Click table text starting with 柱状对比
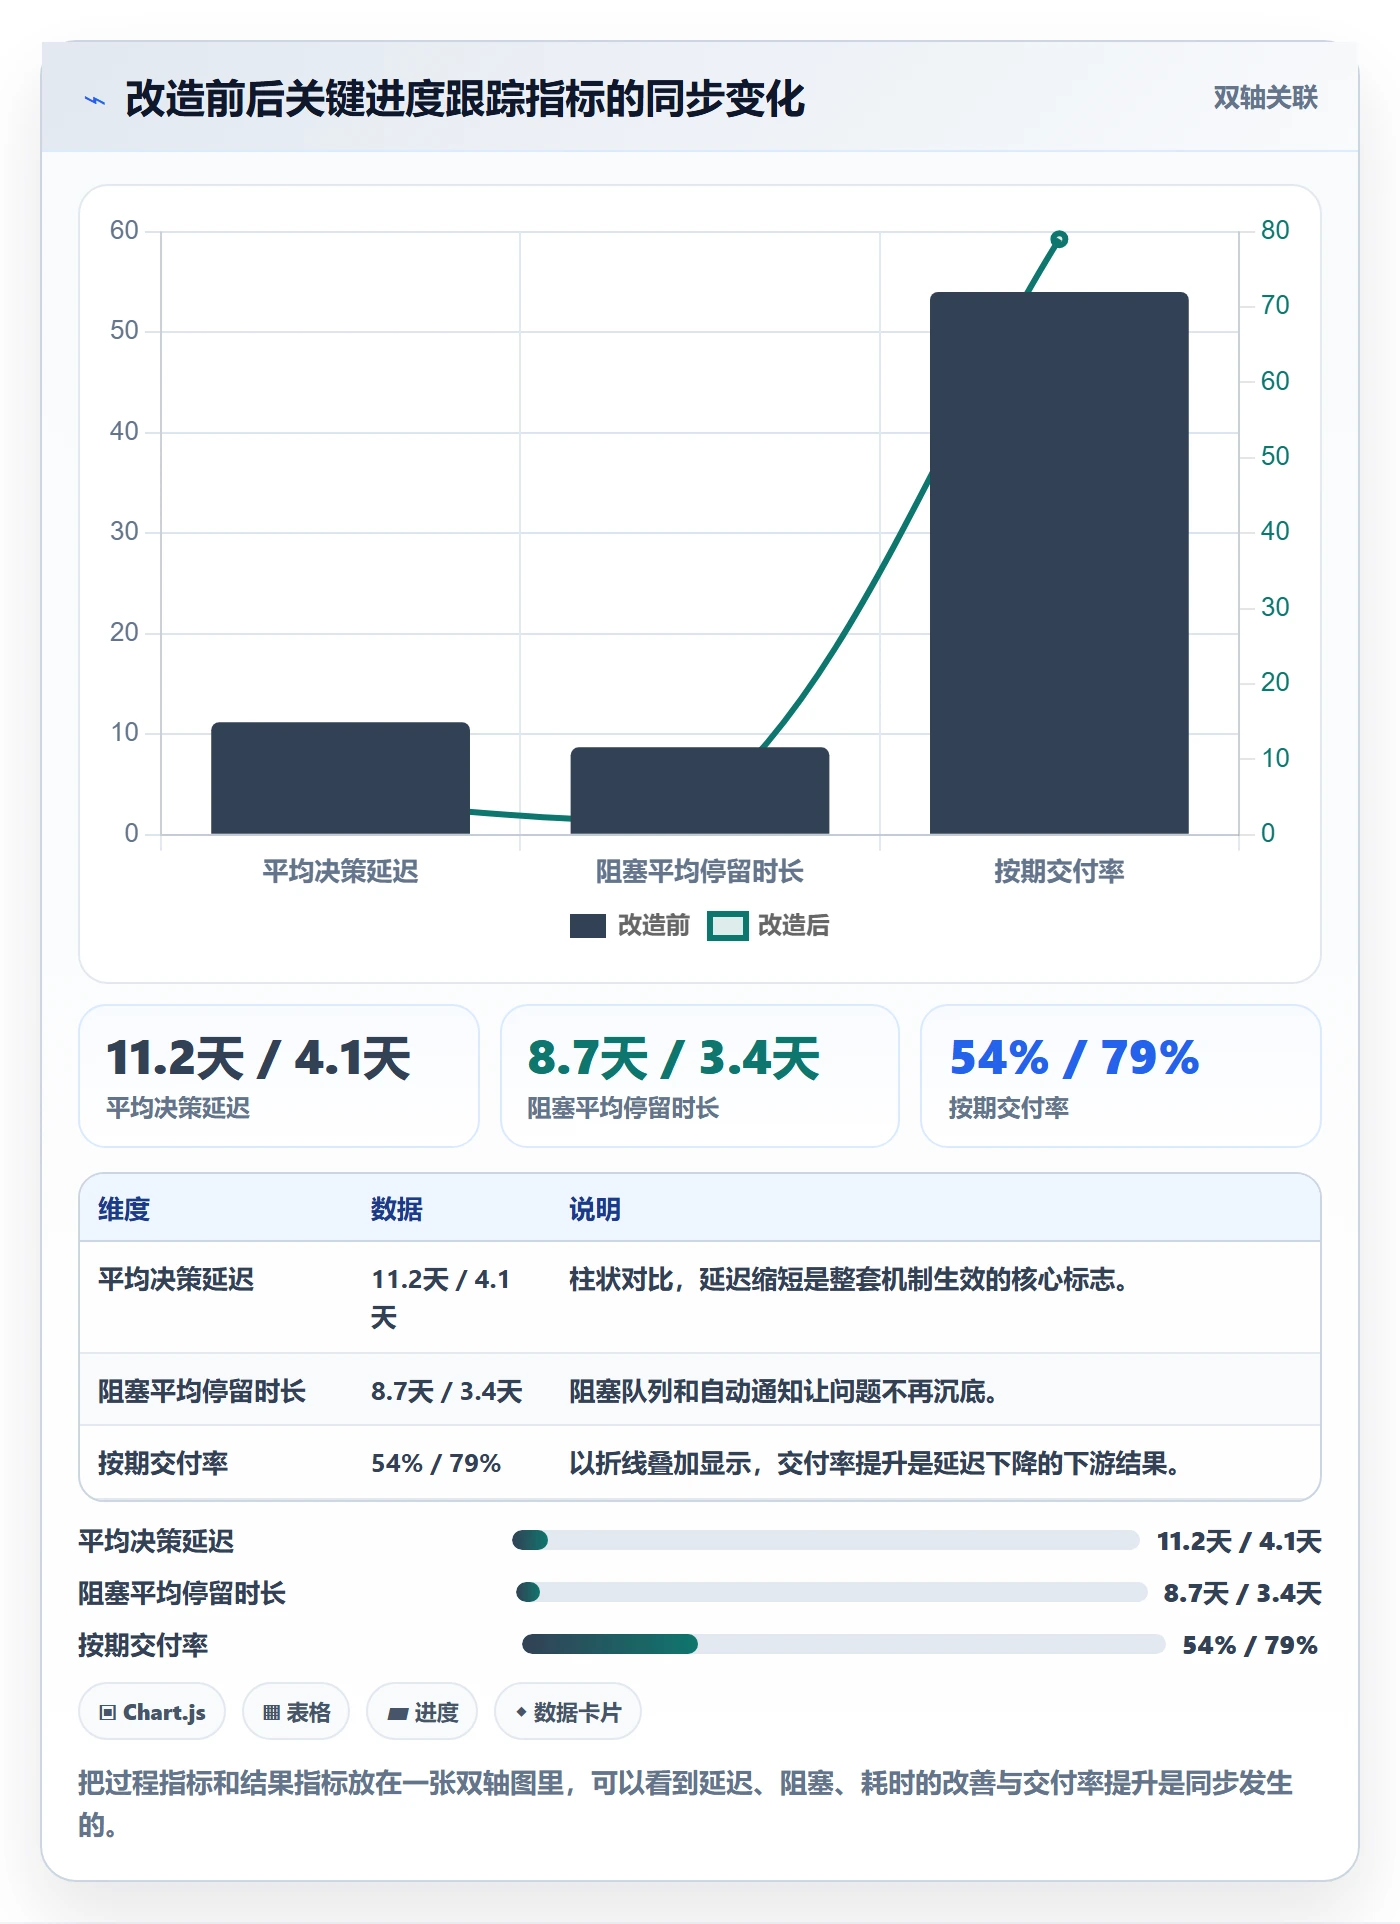1400x1924 pixels. pos(849,1279)
